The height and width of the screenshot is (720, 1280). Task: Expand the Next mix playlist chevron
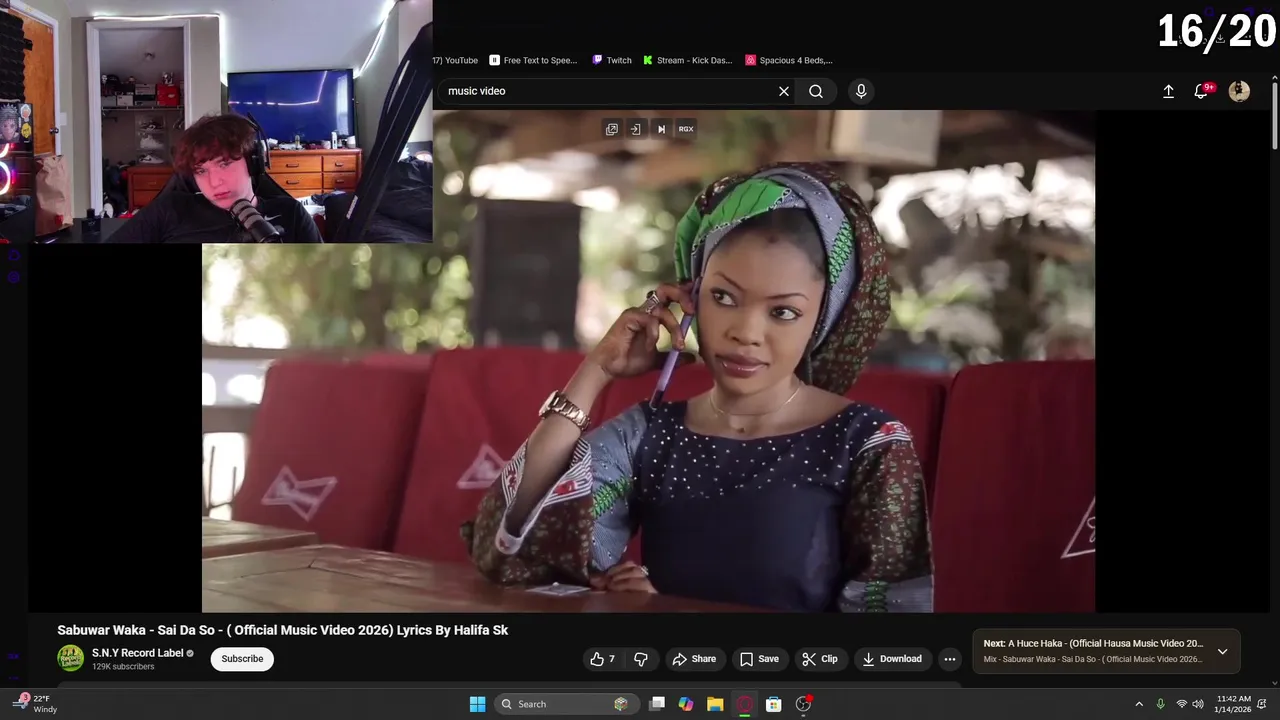pos(1222,651)
